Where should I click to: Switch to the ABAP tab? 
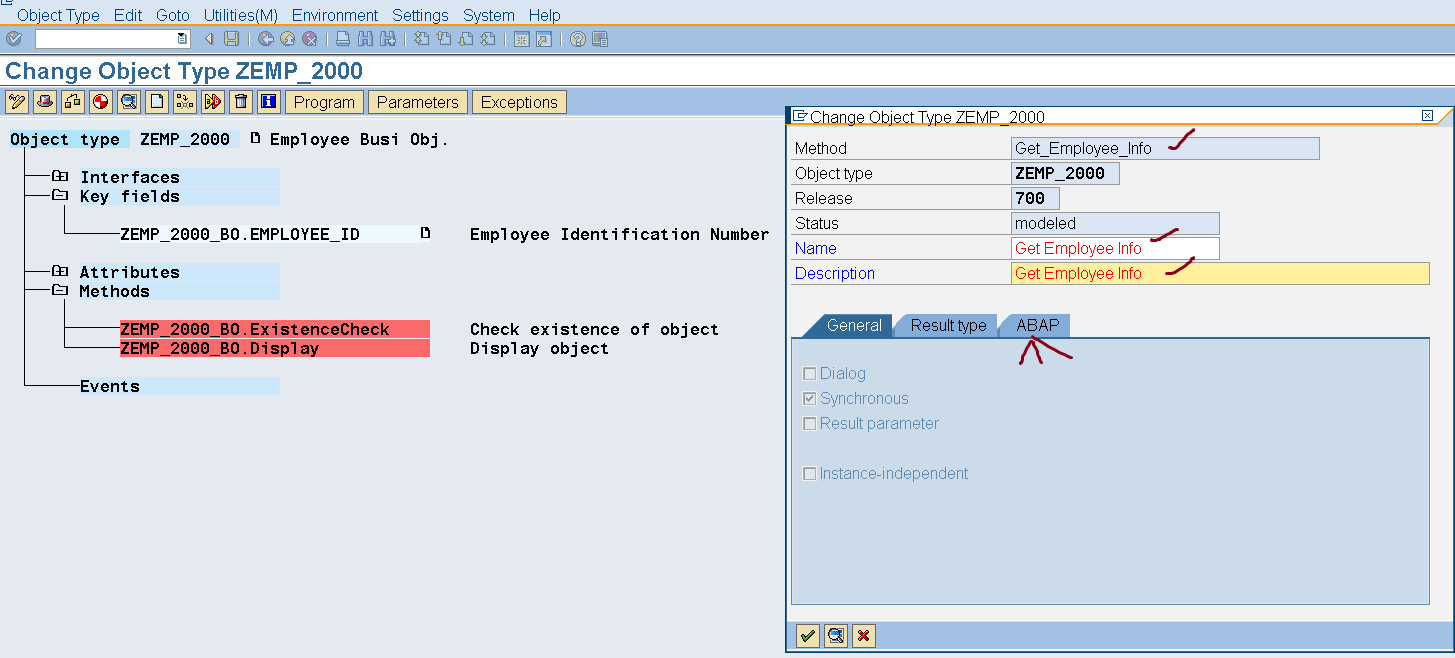(1037, 325)
